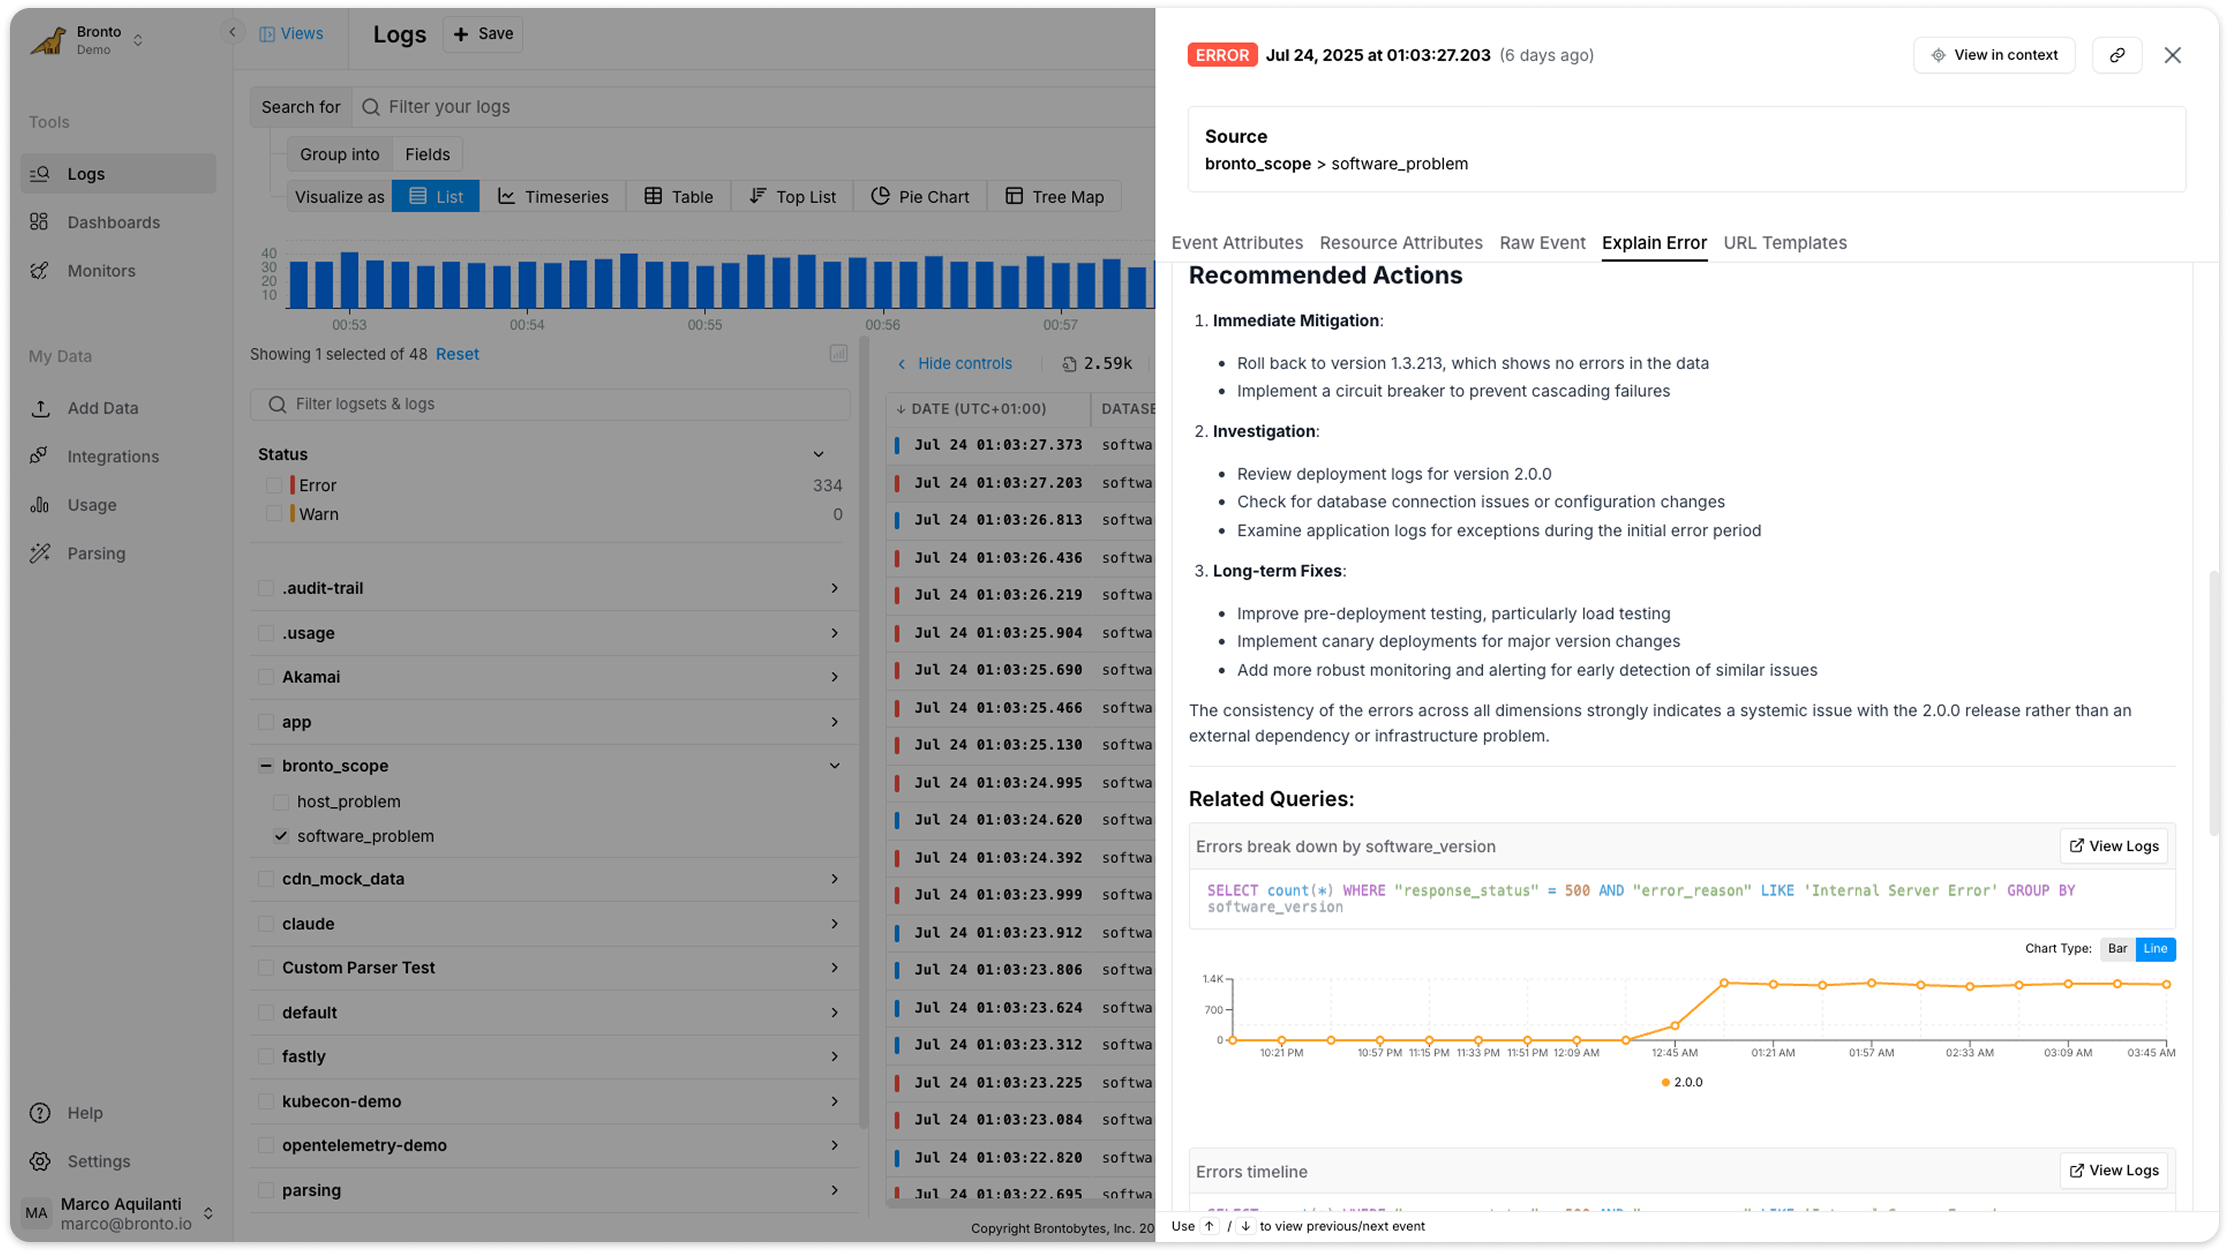The height and width of the screenshot is (1254, 2229).
Task: Switch chart type to Line
Action: pyautogui.click(x=2155, y=949)
